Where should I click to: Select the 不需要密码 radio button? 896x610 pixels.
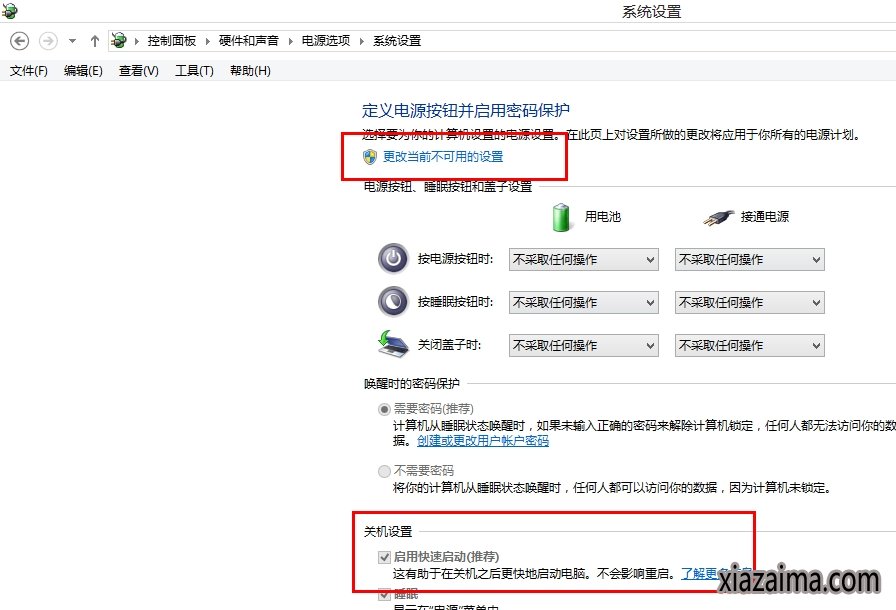385,471
